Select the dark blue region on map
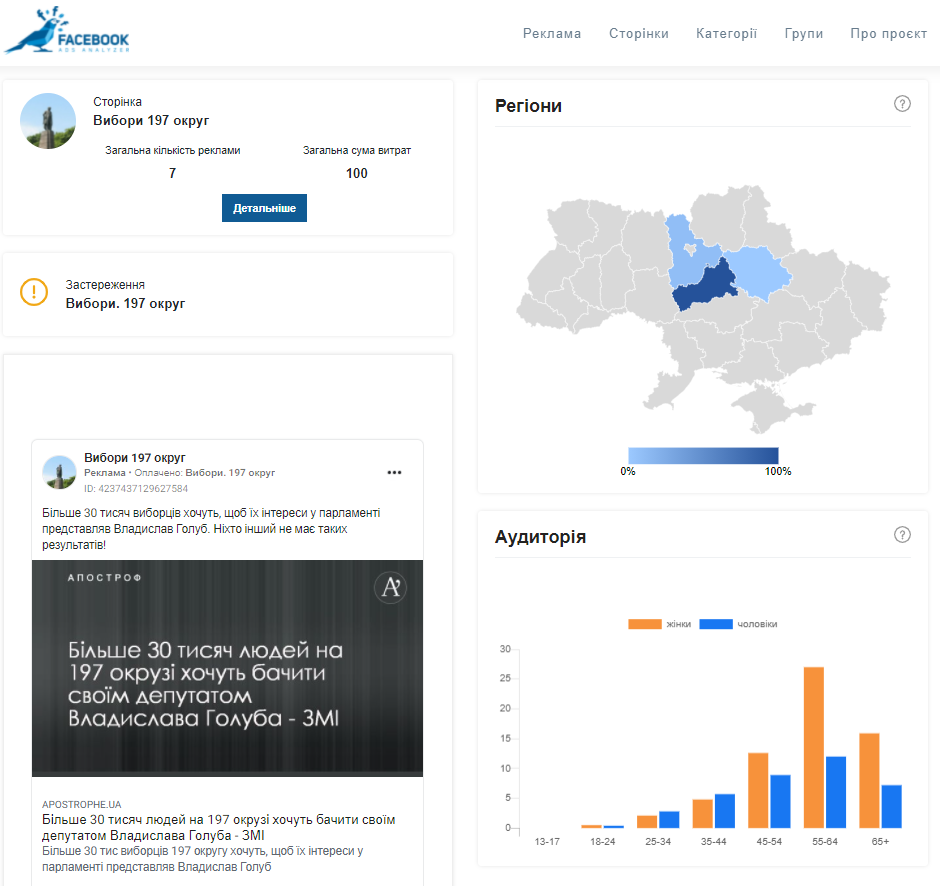The image size is (940, 886). [704, 287]
